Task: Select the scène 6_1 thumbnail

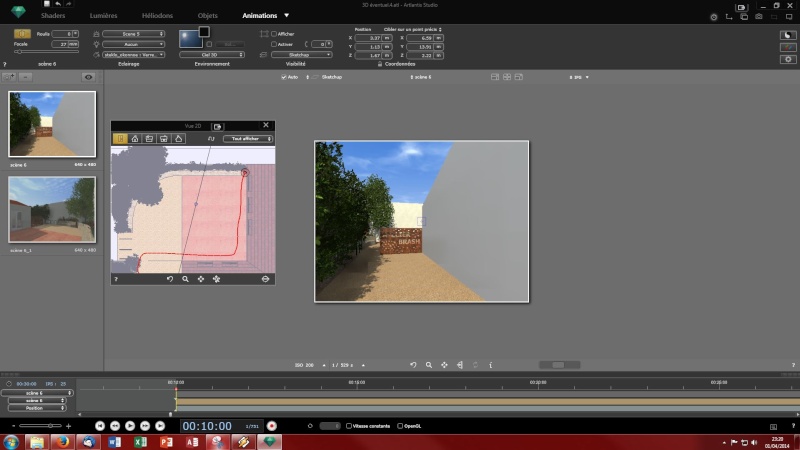Action: tap(52, 209)
